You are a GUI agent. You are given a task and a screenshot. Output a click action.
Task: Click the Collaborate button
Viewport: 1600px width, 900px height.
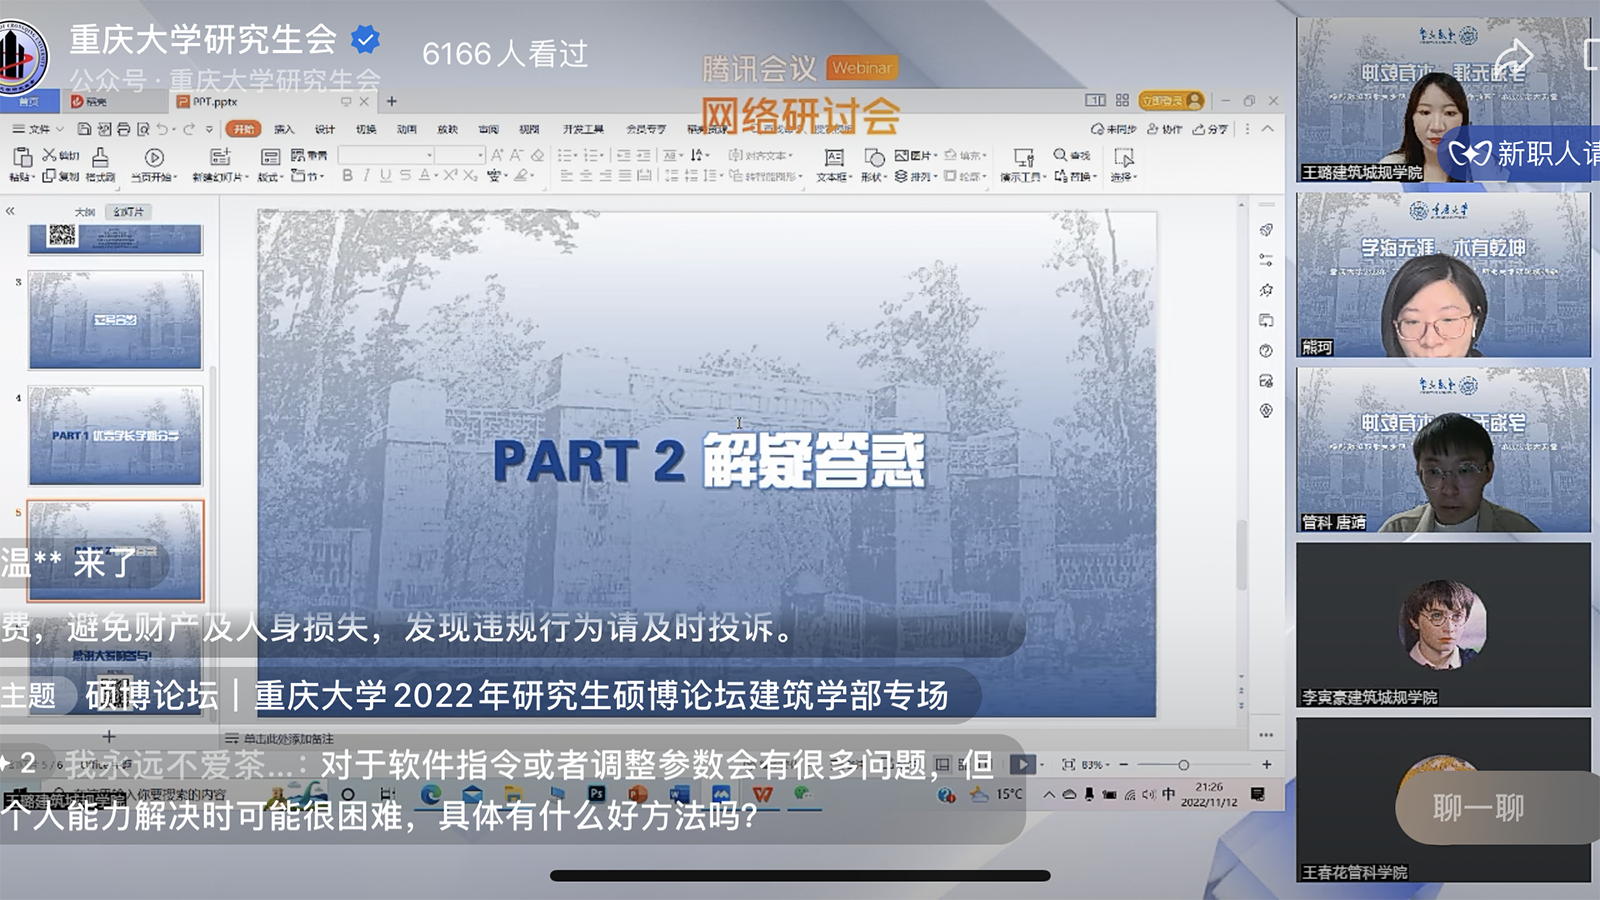(1165, 129)
